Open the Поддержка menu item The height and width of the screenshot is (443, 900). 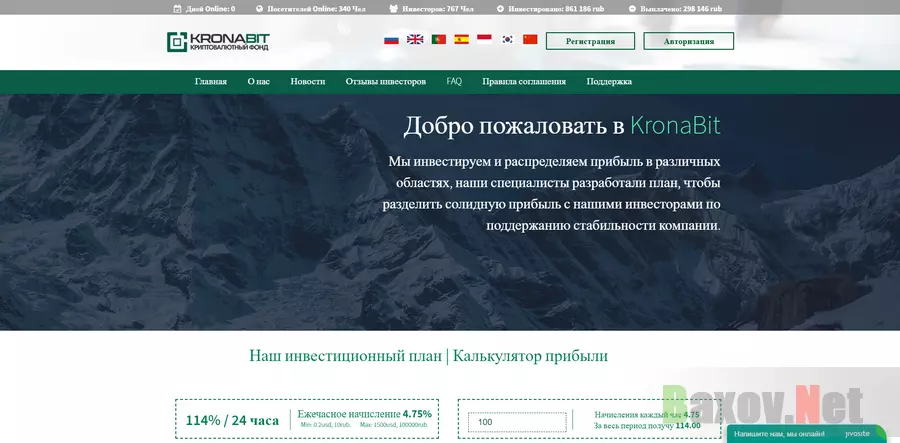tap(609, 81)
